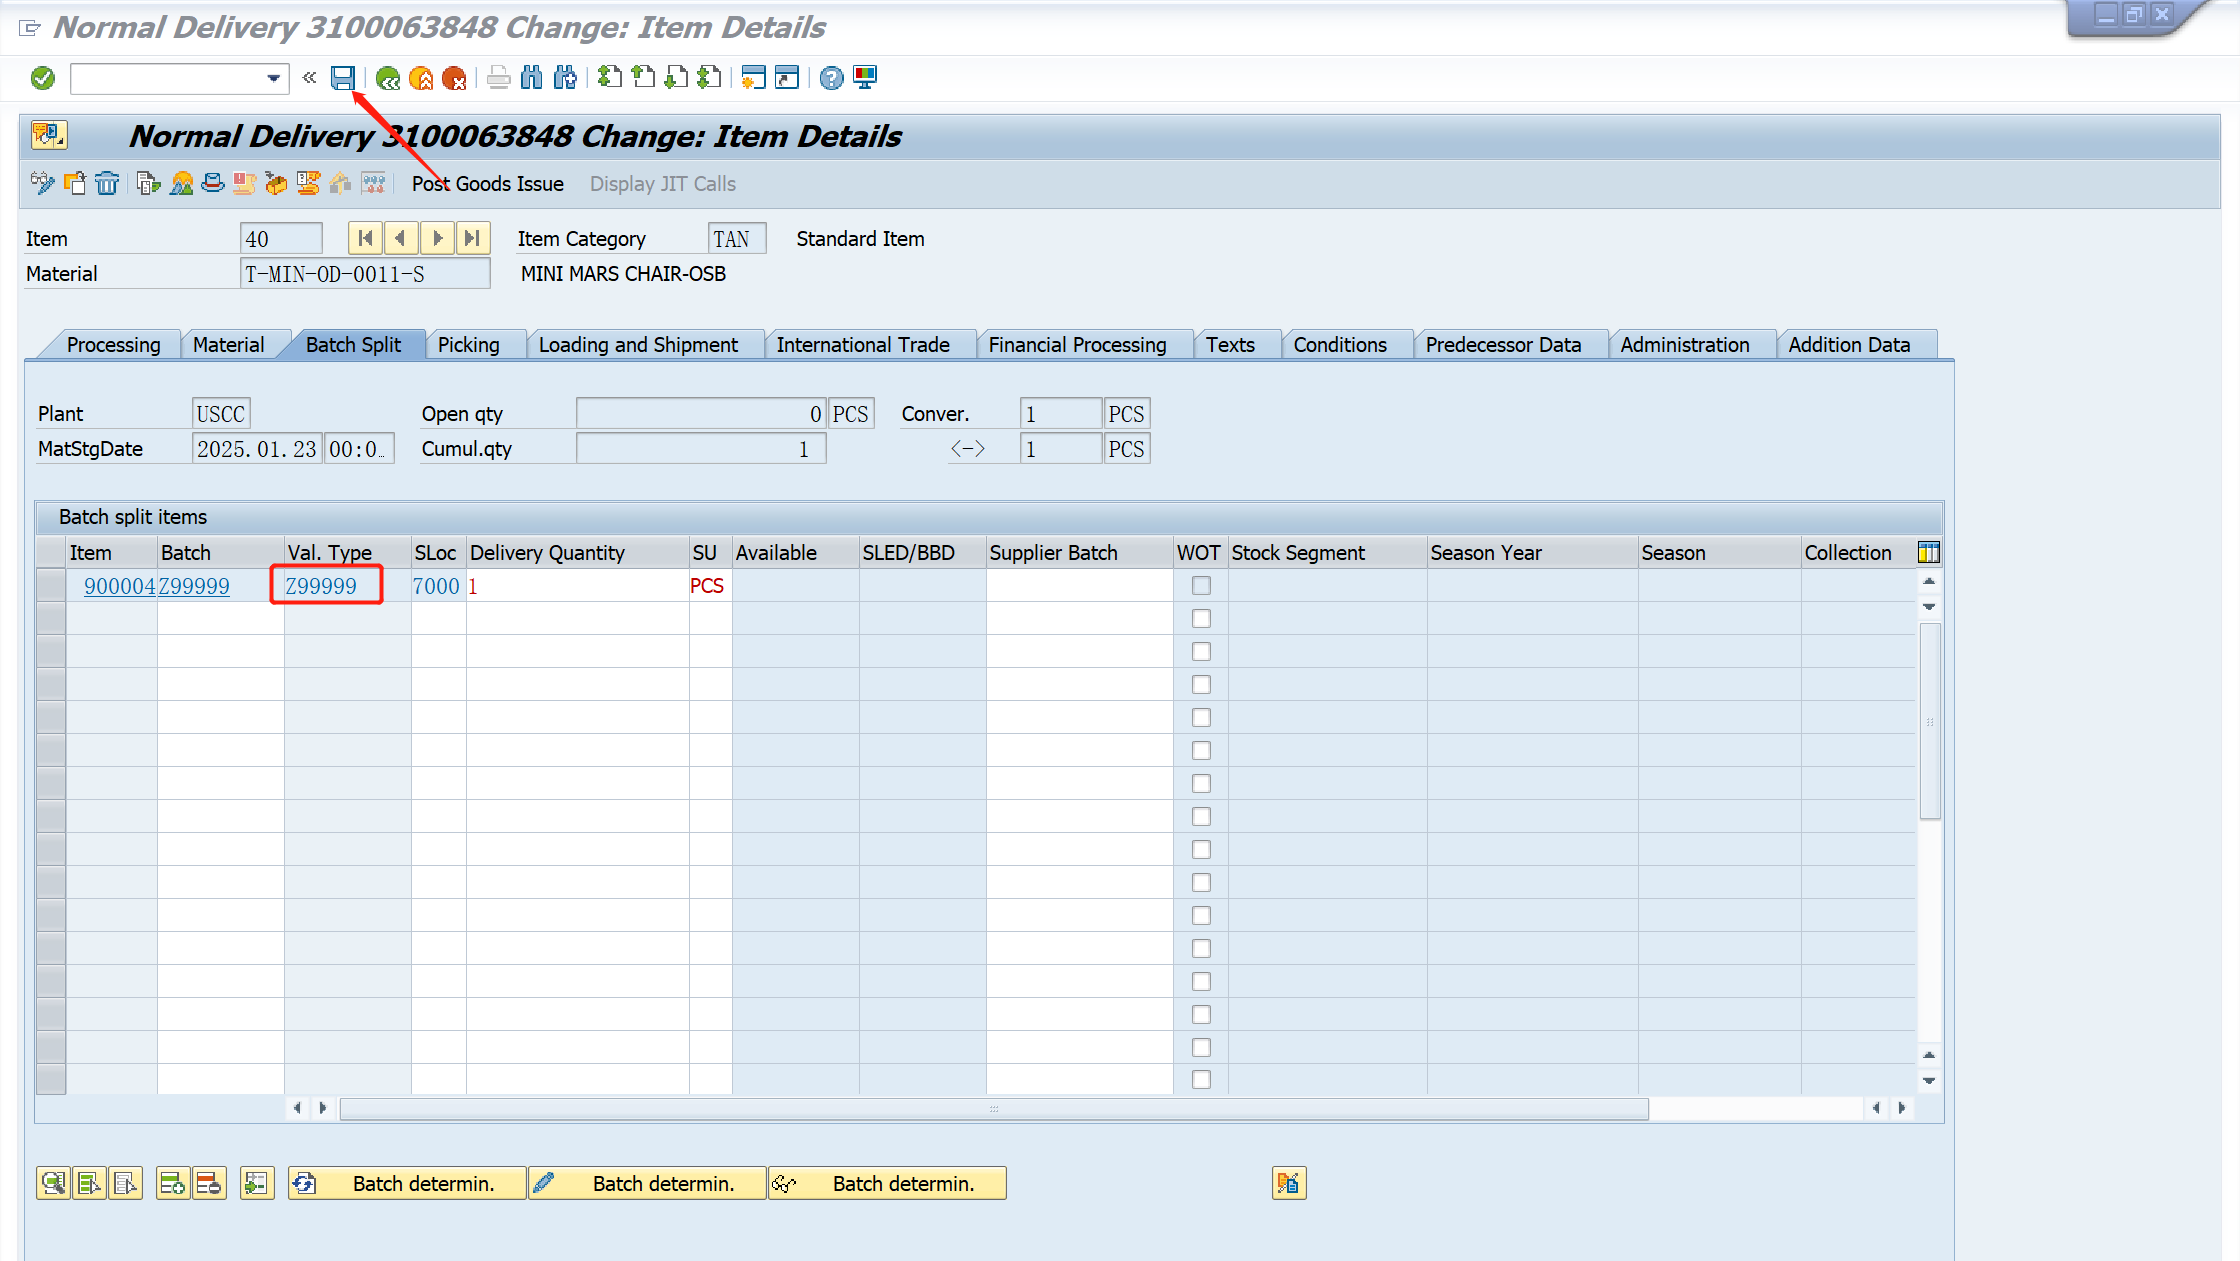Open the table column settings icon
Viewport: 2240px width, 1261px height.
tap(1928, 552)
